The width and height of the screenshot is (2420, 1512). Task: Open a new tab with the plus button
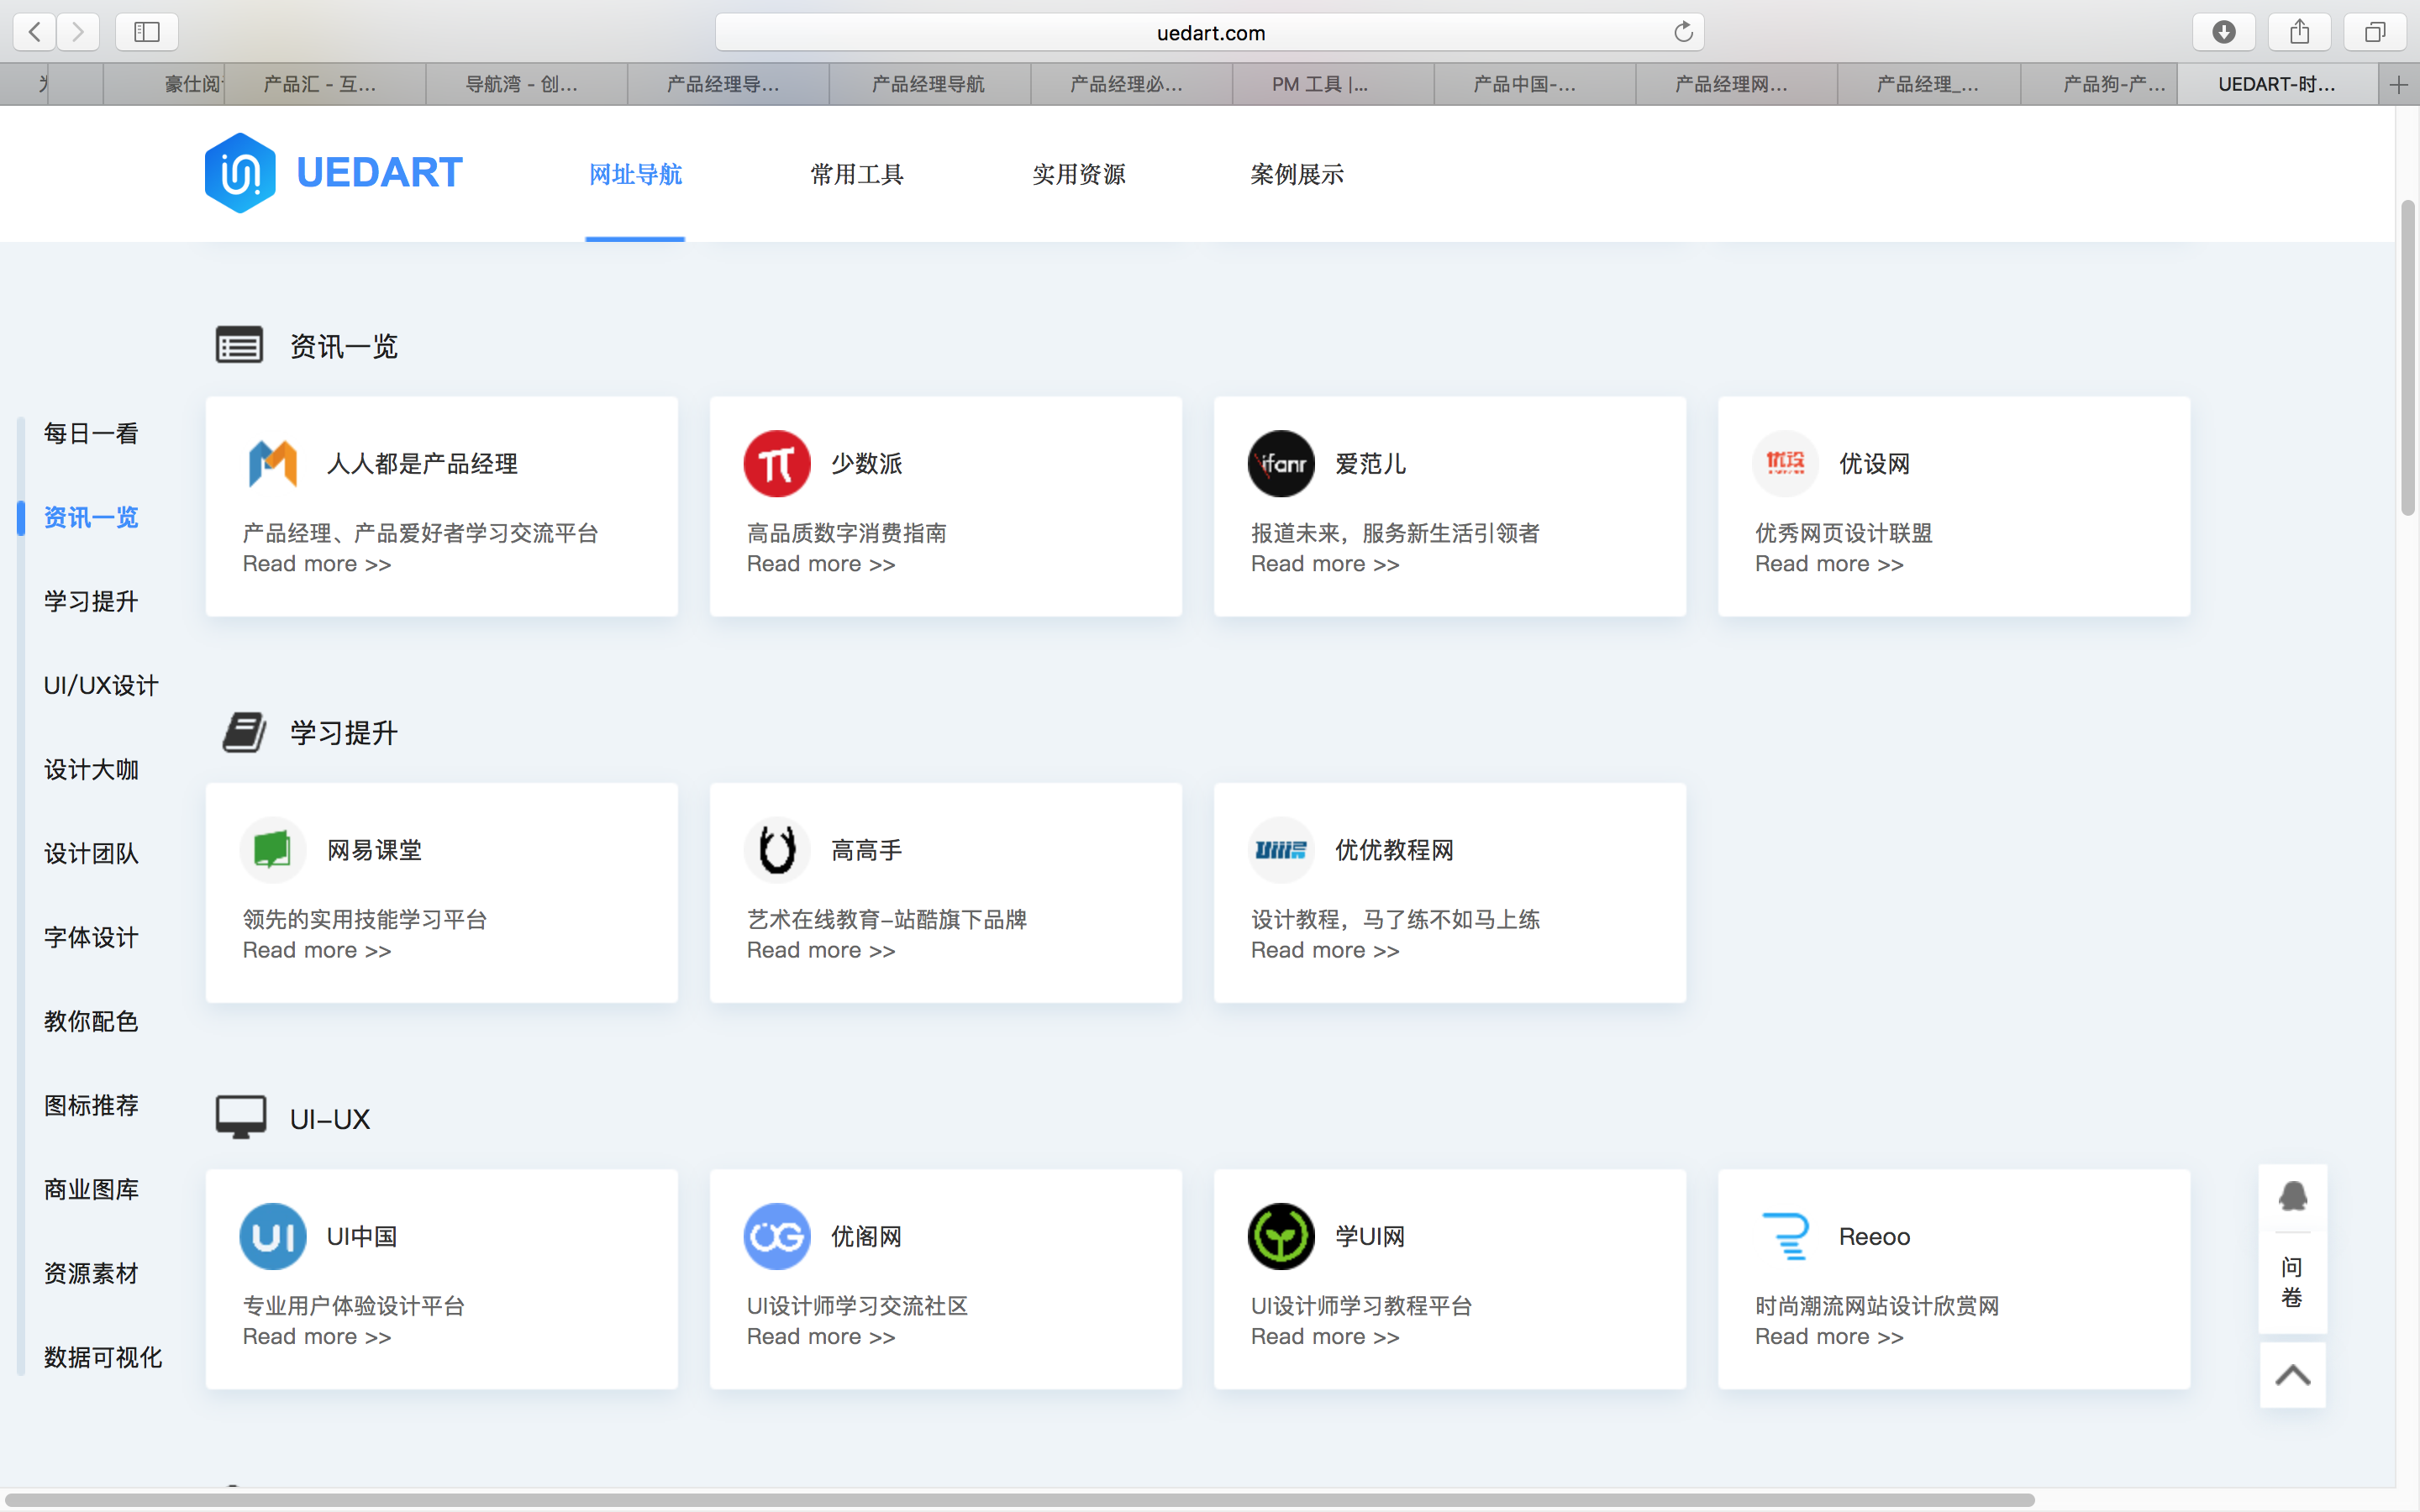pos(2398,85)
